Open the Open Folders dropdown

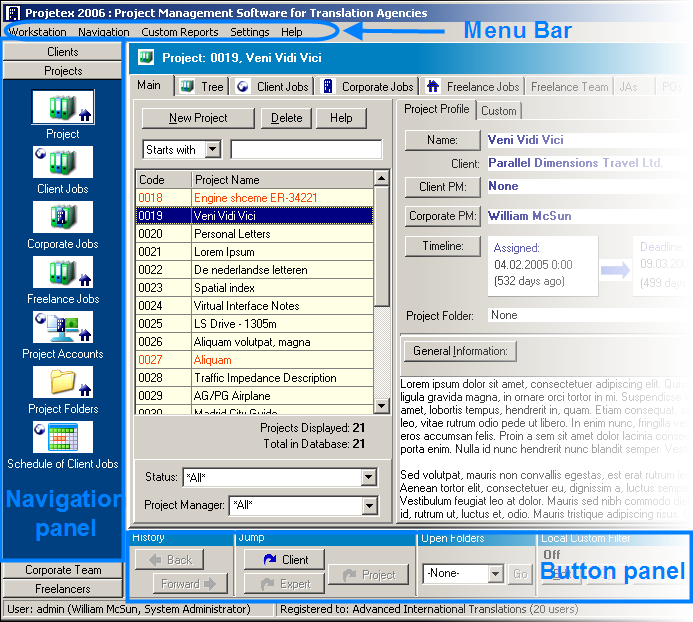click(495, 574)
